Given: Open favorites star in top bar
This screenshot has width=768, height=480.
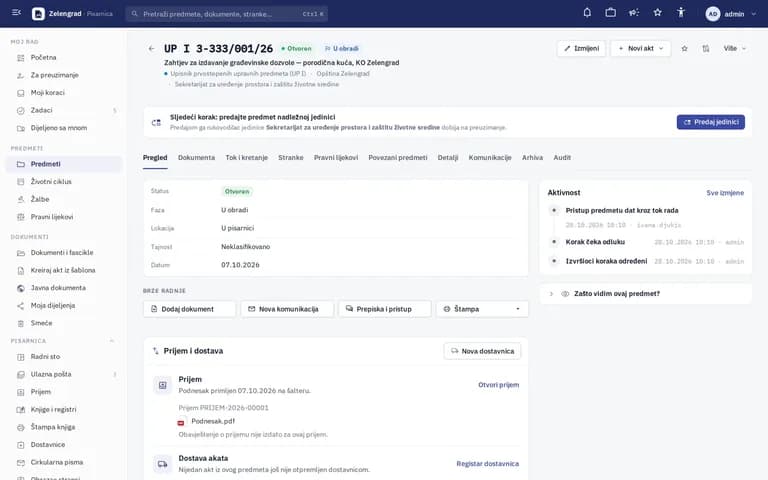Looking at the screenshot, I should (657, 13).
